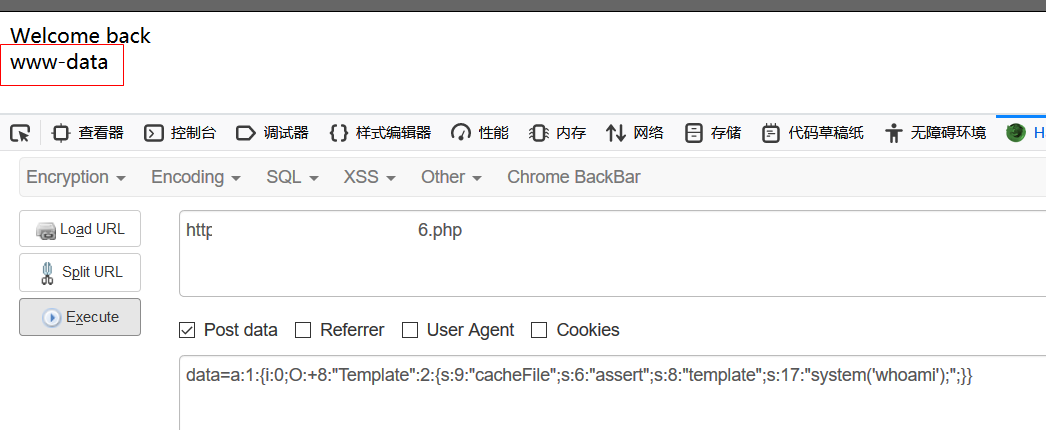Image resolution: width=1046 pixels, height=430 pixels.
Task: Open the Debugger (调试器) panel icon
Action: [x=246, y=133]
